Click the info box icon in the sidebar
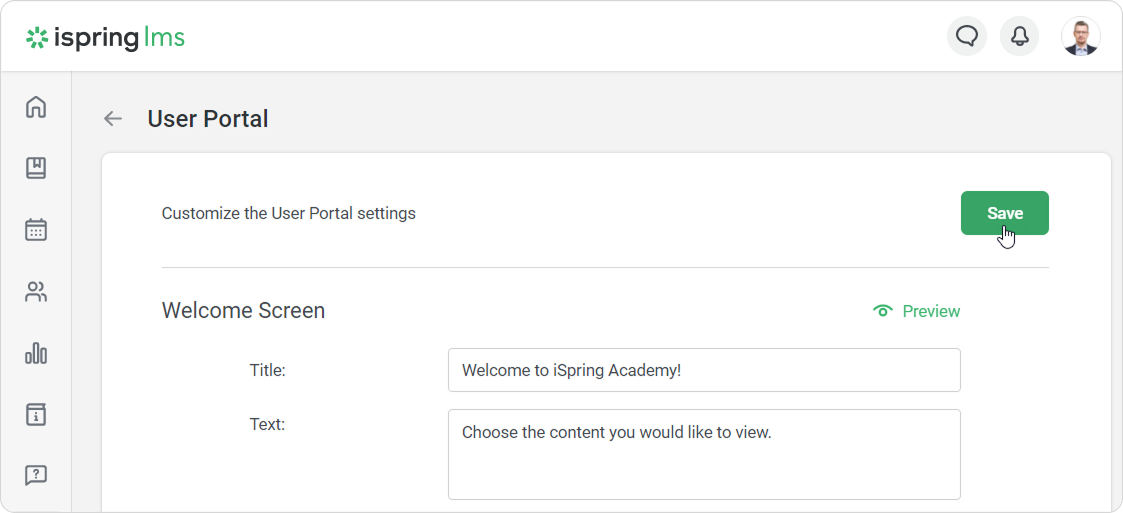Viewport: 1123px width, 513px height. 36,414
